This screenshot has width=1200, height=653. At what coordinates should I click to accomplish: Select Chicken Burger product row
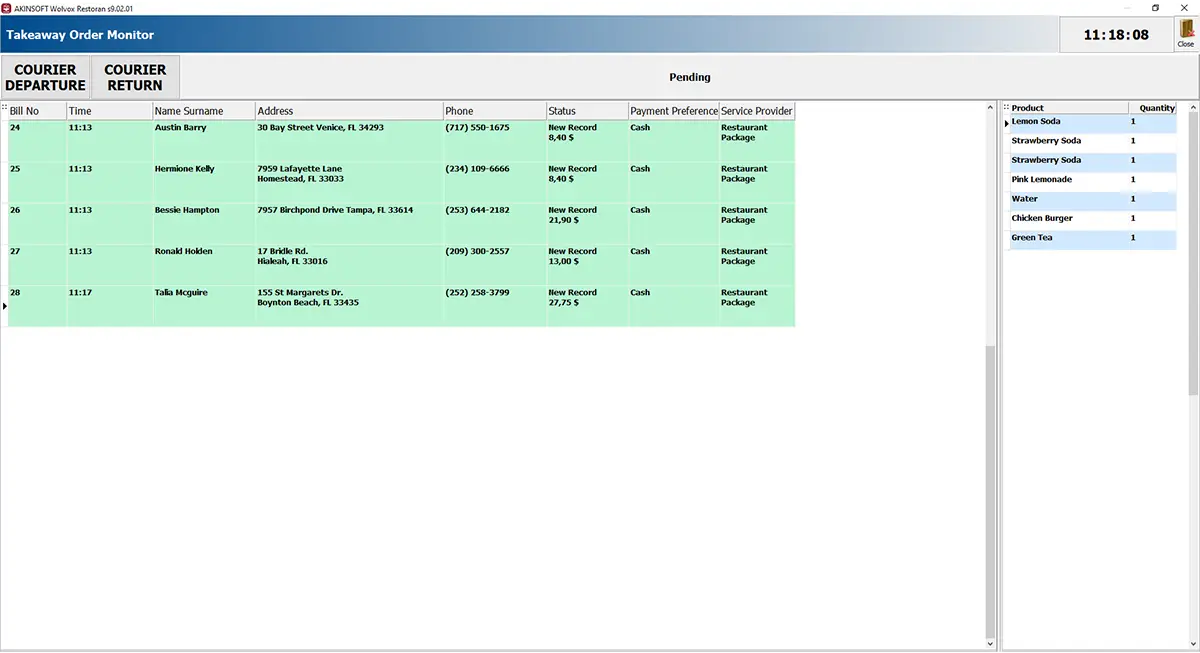pos(1093,218)
